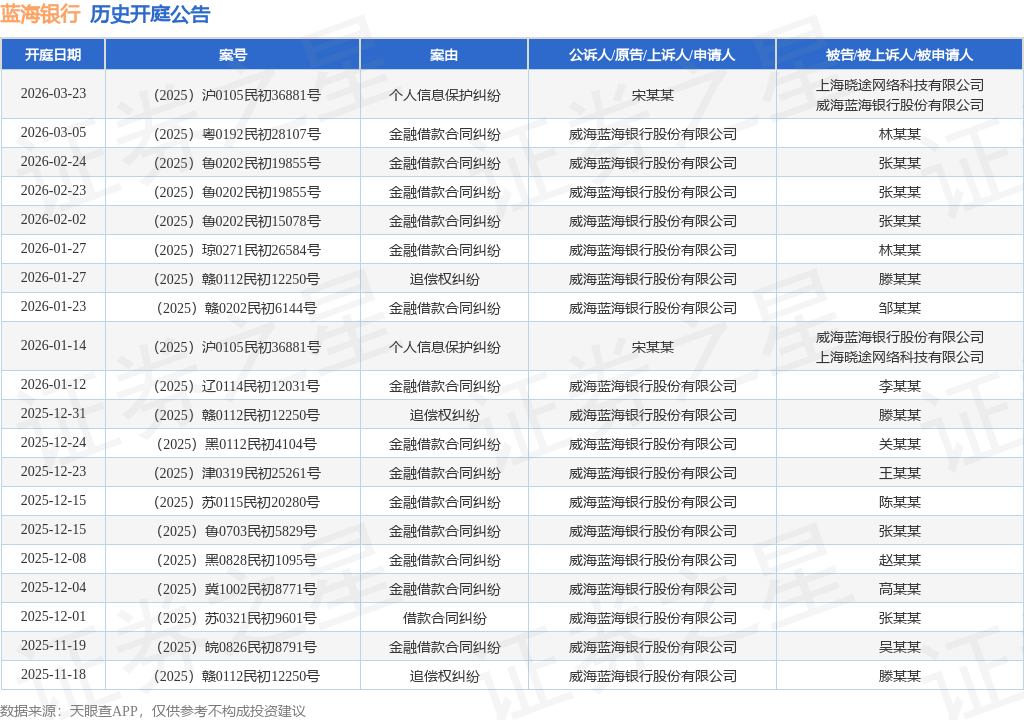Select the date 2026-01-12
1024x720 pixels.
tap(54, 385)
